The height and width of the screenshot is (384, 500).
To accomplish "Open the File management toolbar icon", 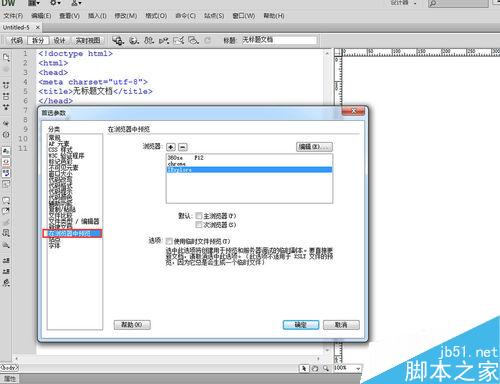I will (149, 41).
